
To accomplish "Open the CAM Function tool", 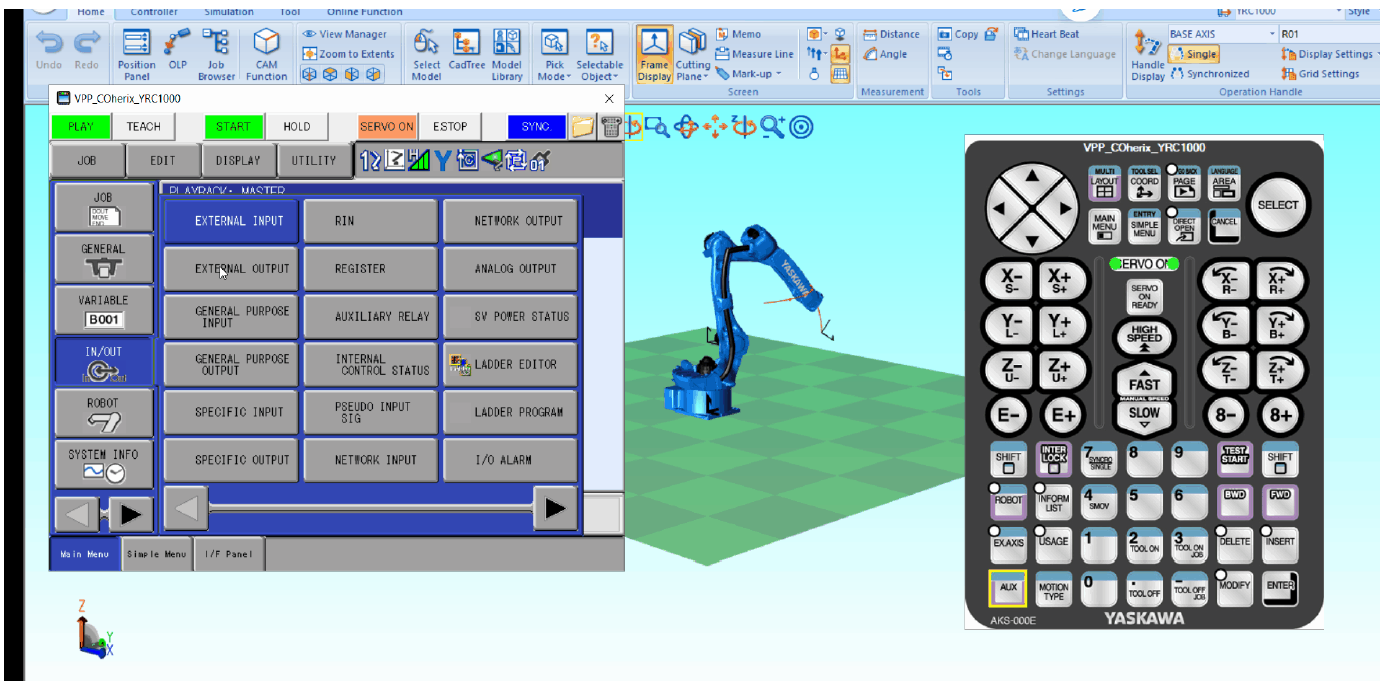I will tap(266, 54).
